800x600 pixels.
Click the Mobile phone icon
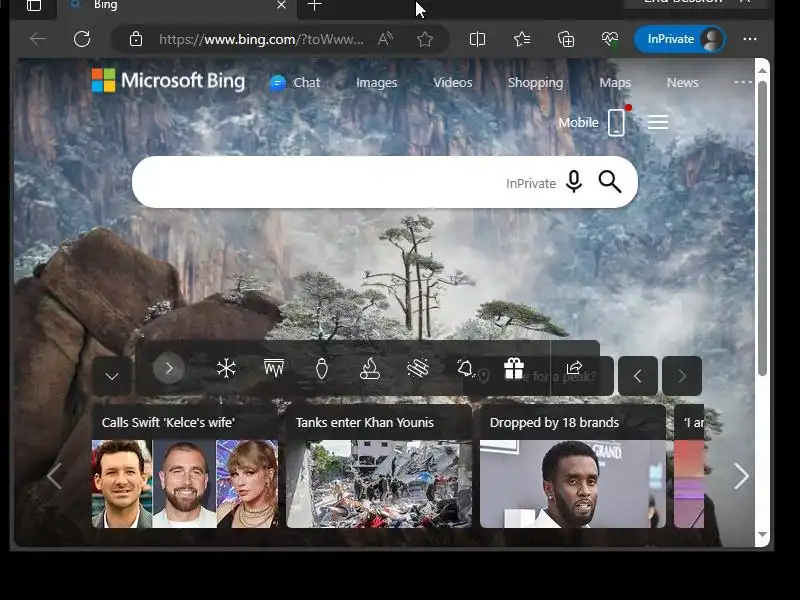tap(616, 122)
